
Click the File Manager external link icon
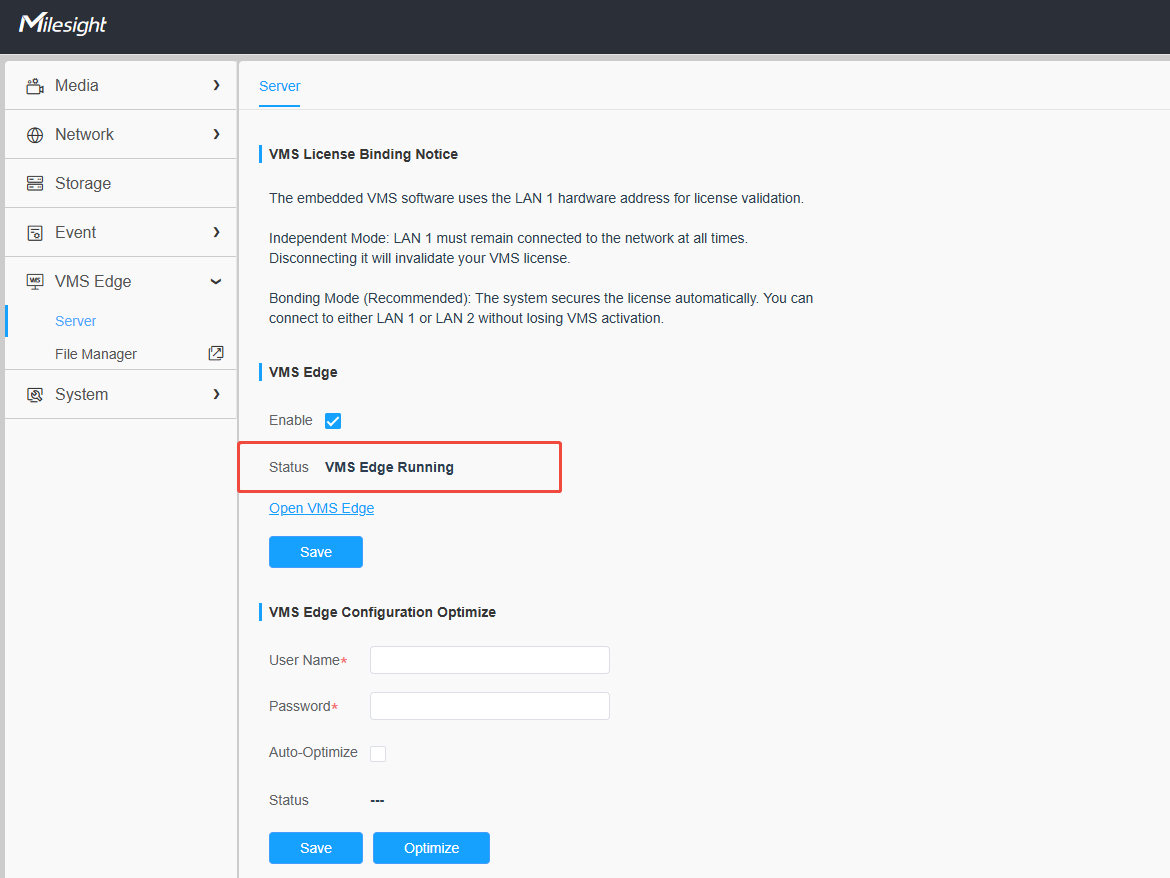click(216, 353)
